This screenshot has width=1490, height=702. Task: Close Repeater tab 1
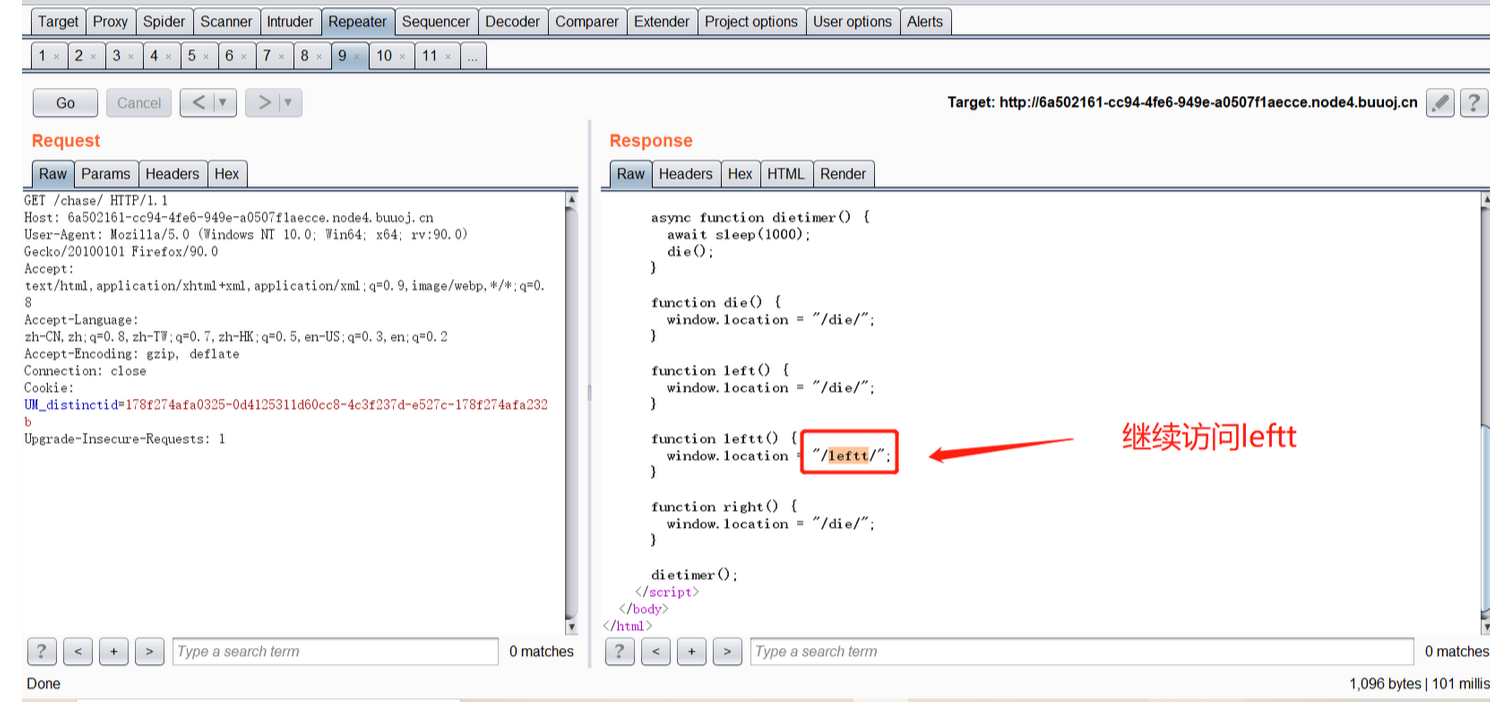[x=56, y=57]
